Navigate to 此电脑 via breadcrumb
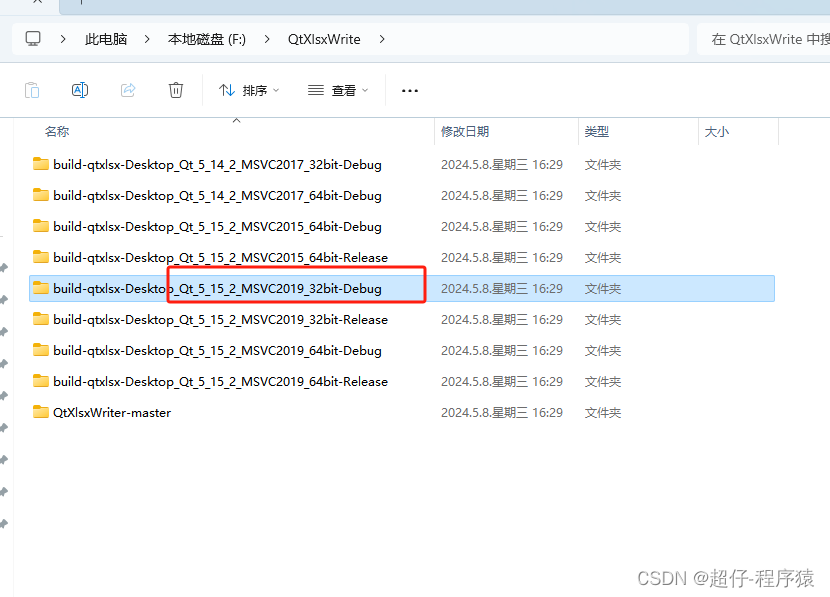Screen dimensions: 830x597 [106, 39]
